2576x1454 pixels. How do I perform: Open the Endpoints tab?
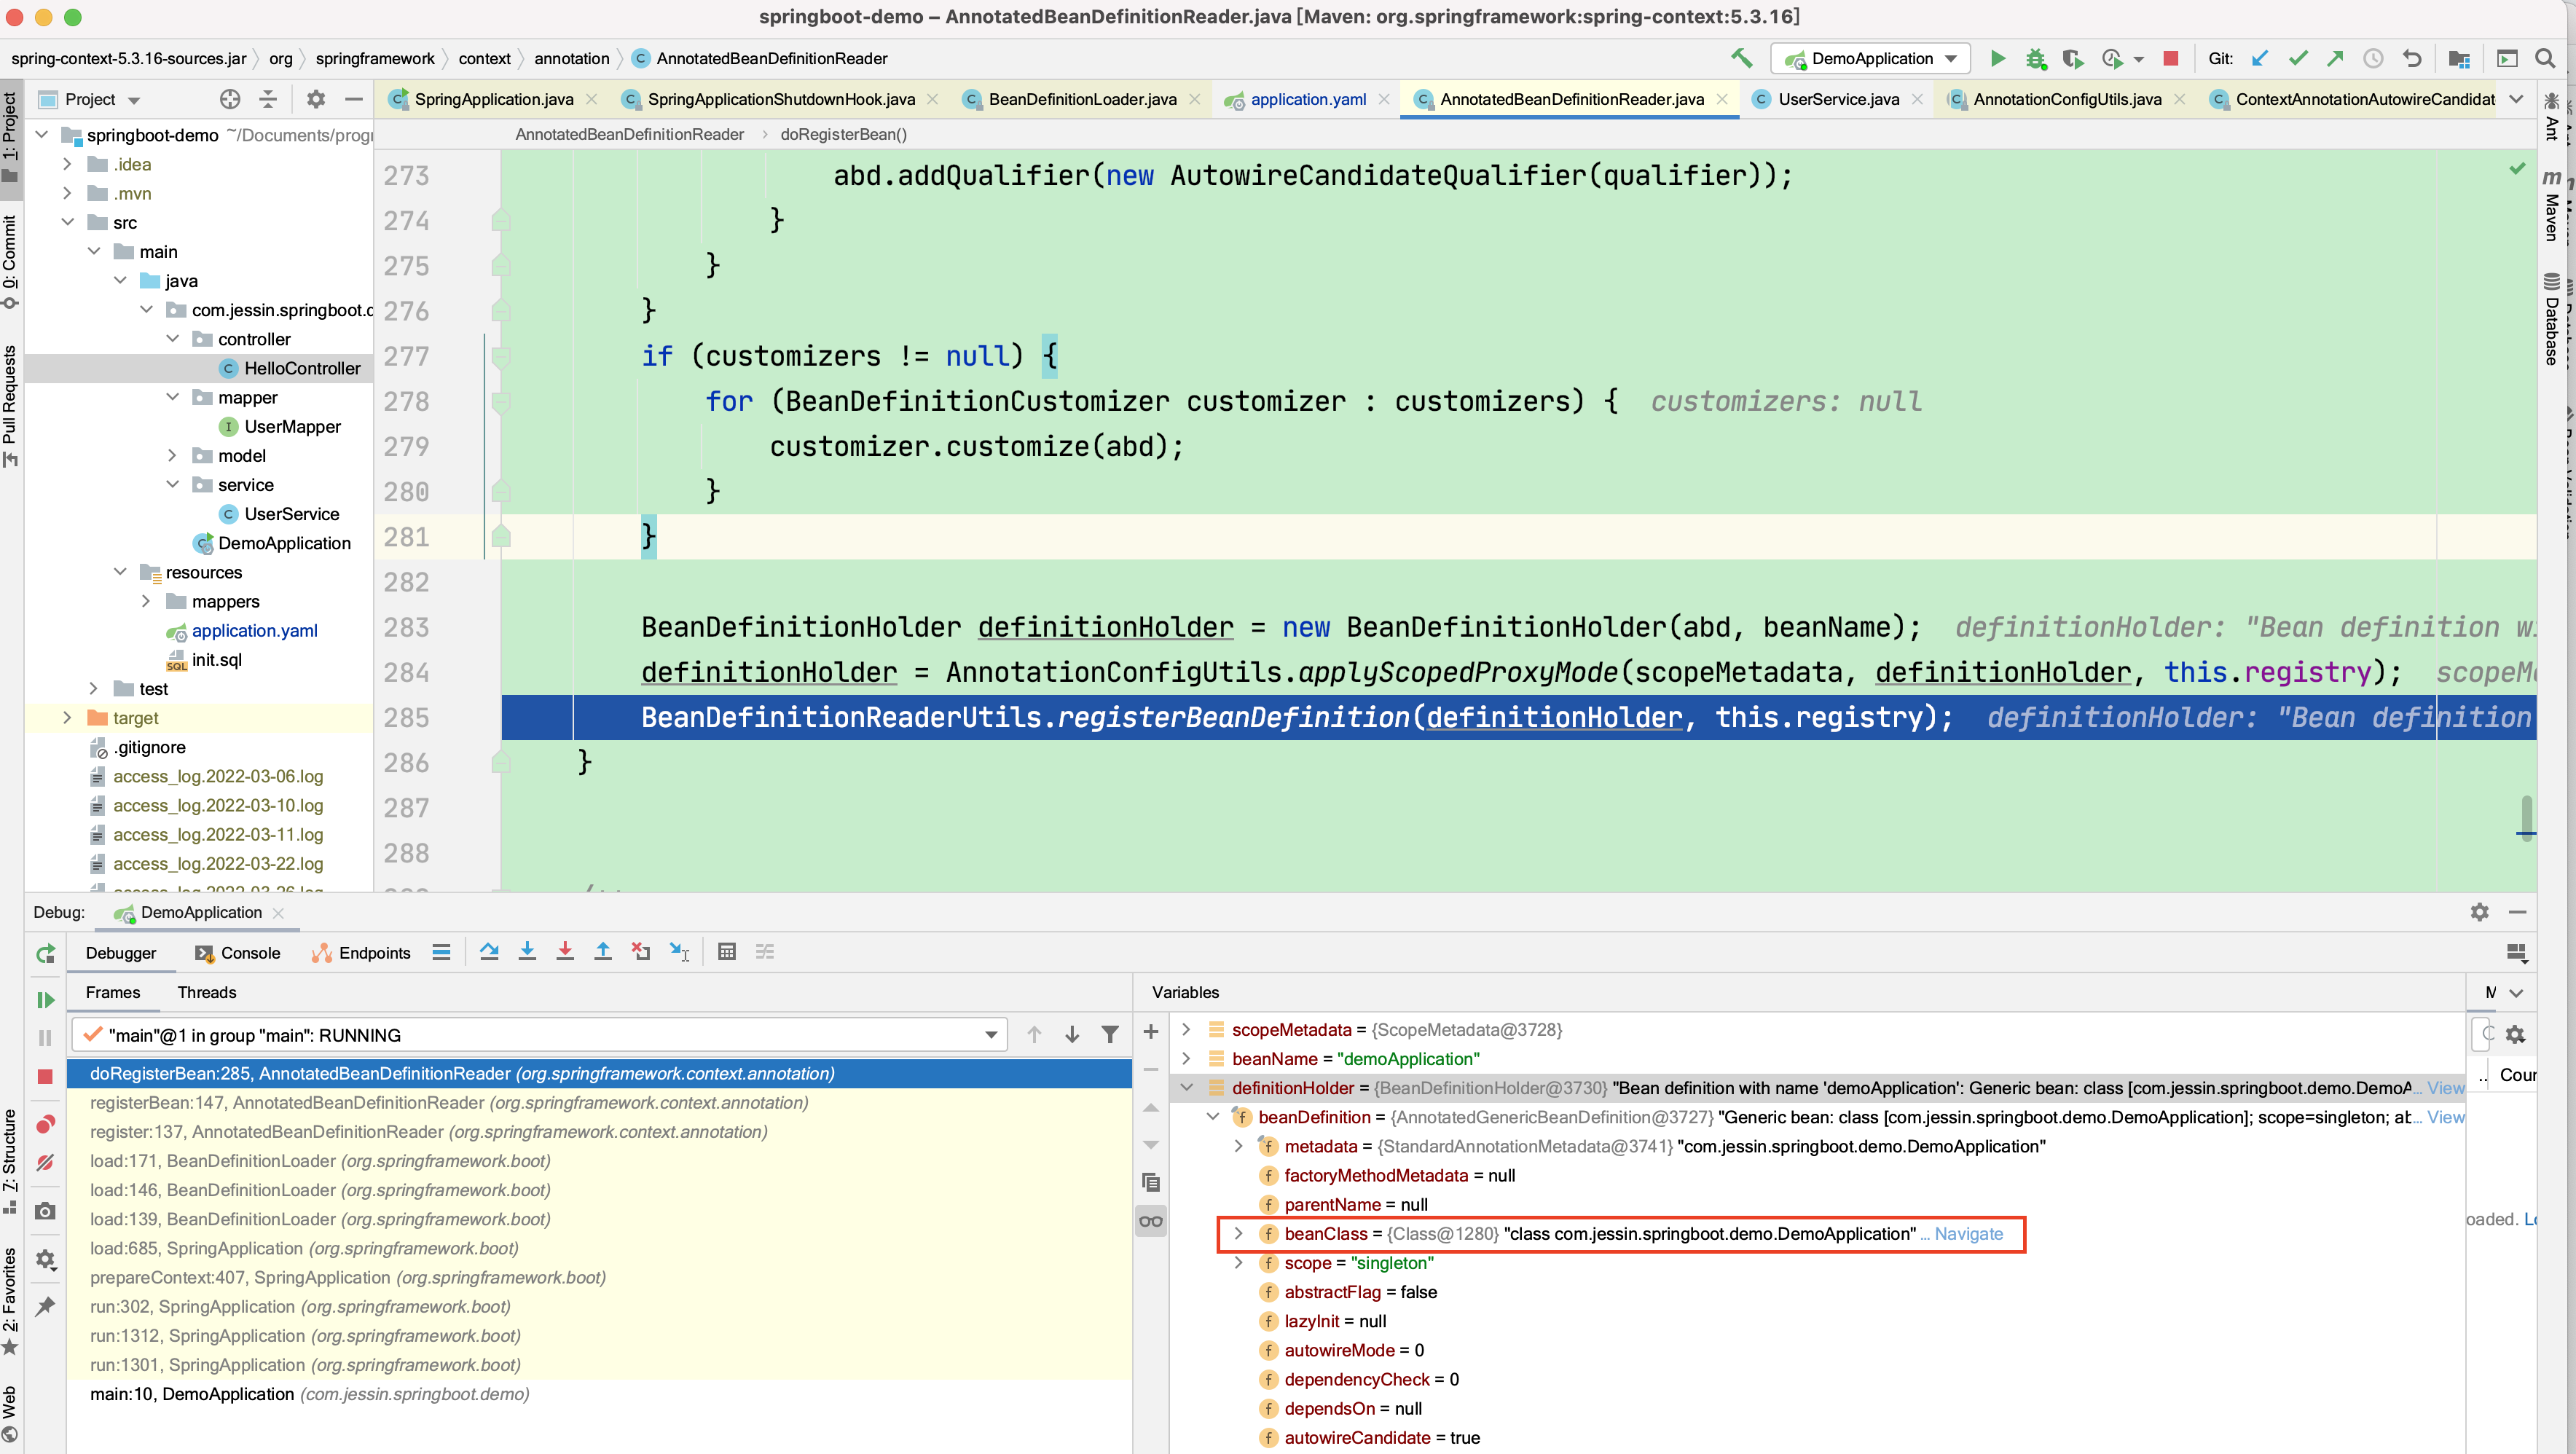click(x=362, y=952)
